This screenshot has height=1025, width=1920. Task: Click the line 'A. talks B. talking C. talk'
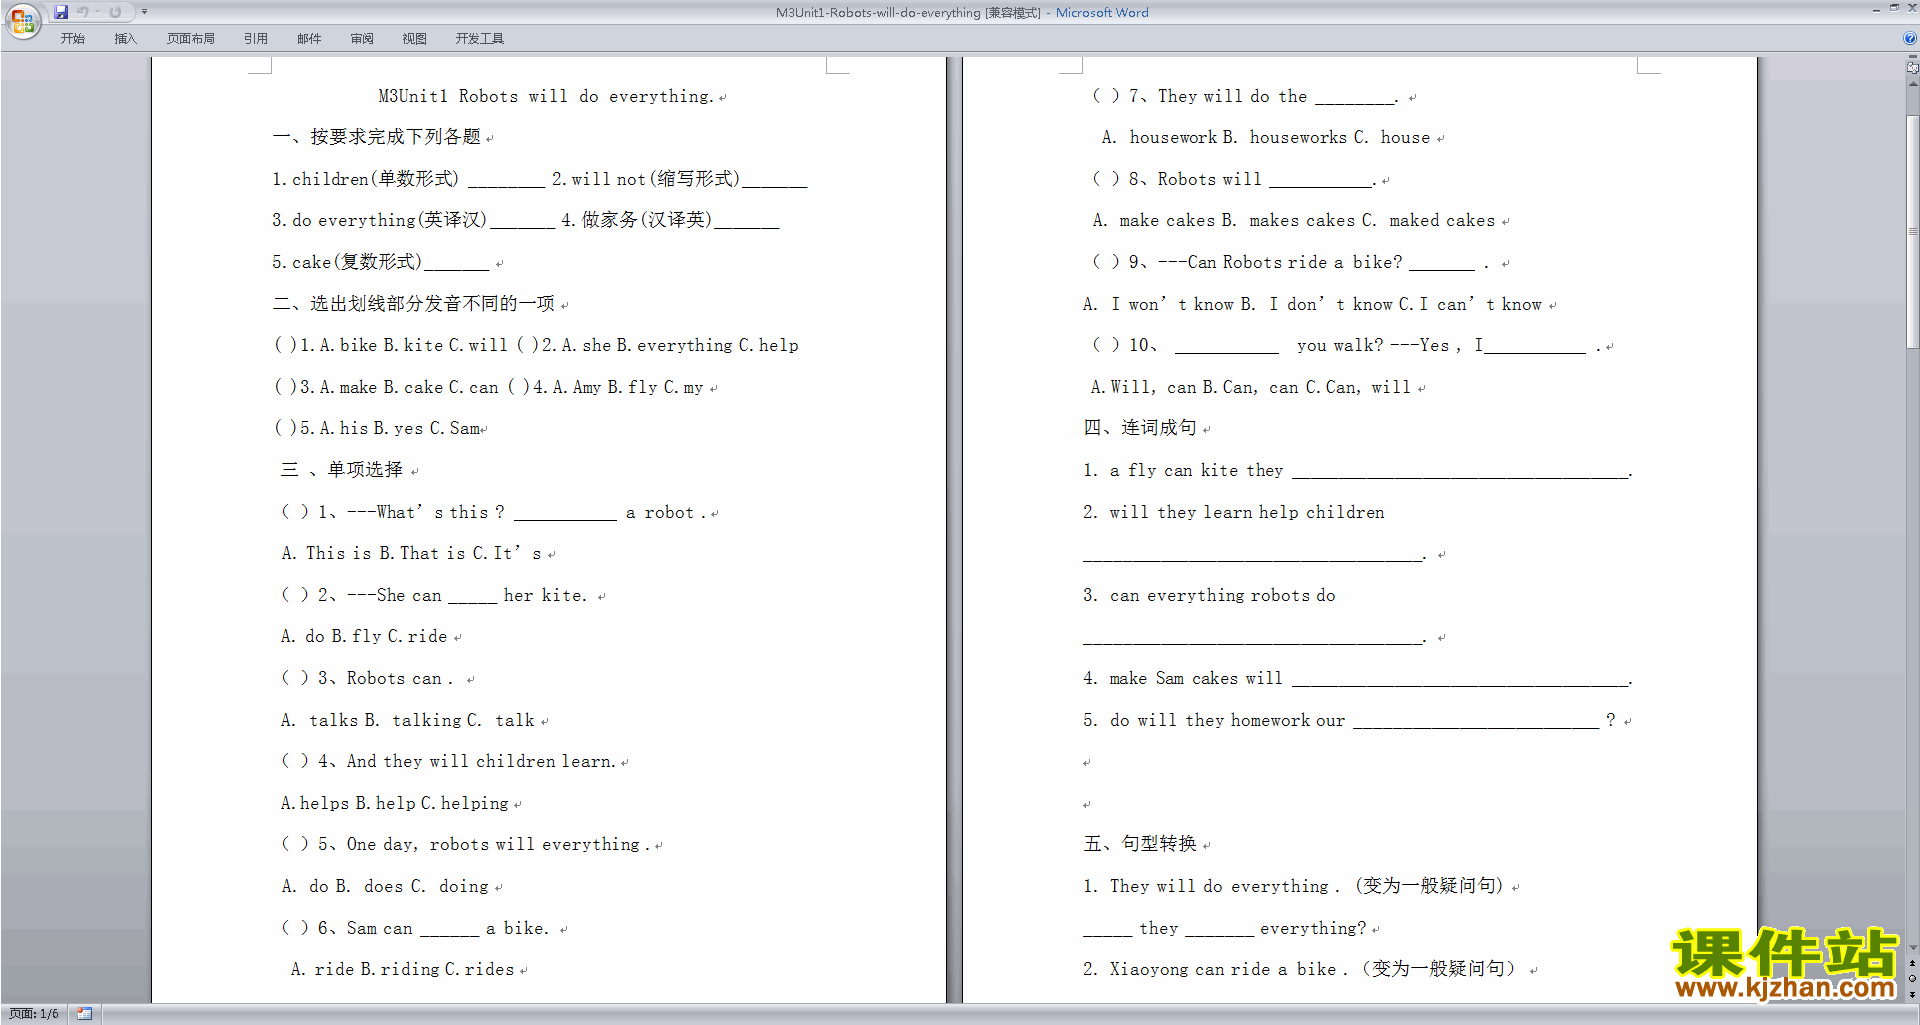(407, 720)
